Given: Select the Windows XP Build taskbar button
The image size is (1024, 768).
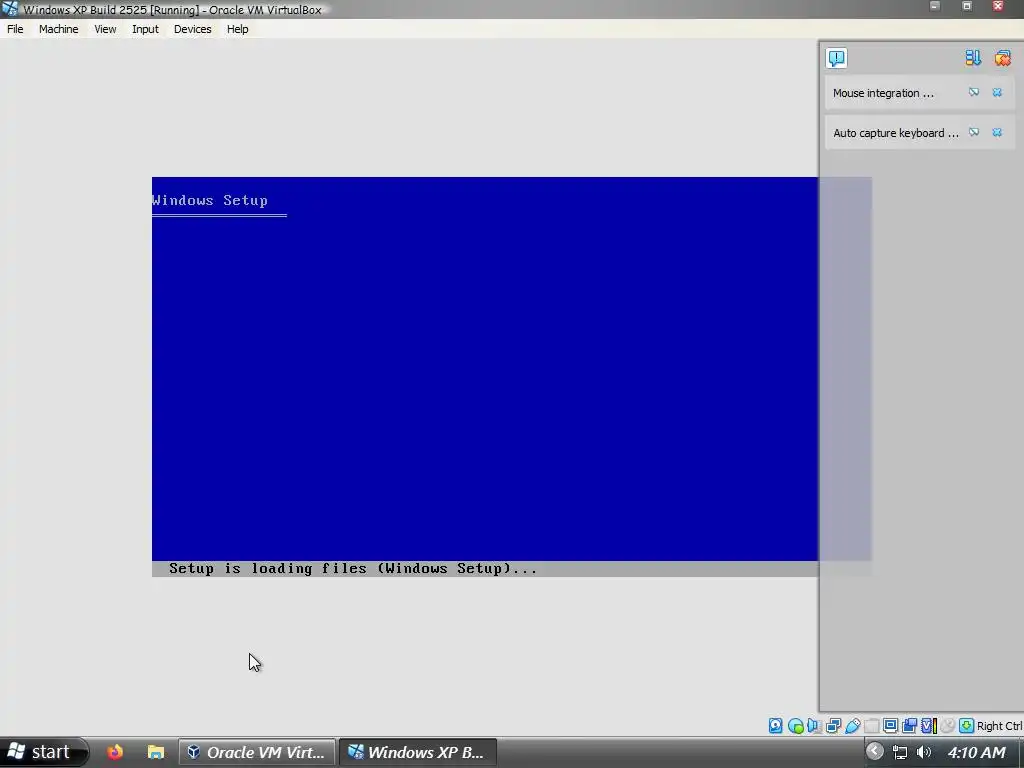Looking at the screenshot, I should (x=418, y=752).
